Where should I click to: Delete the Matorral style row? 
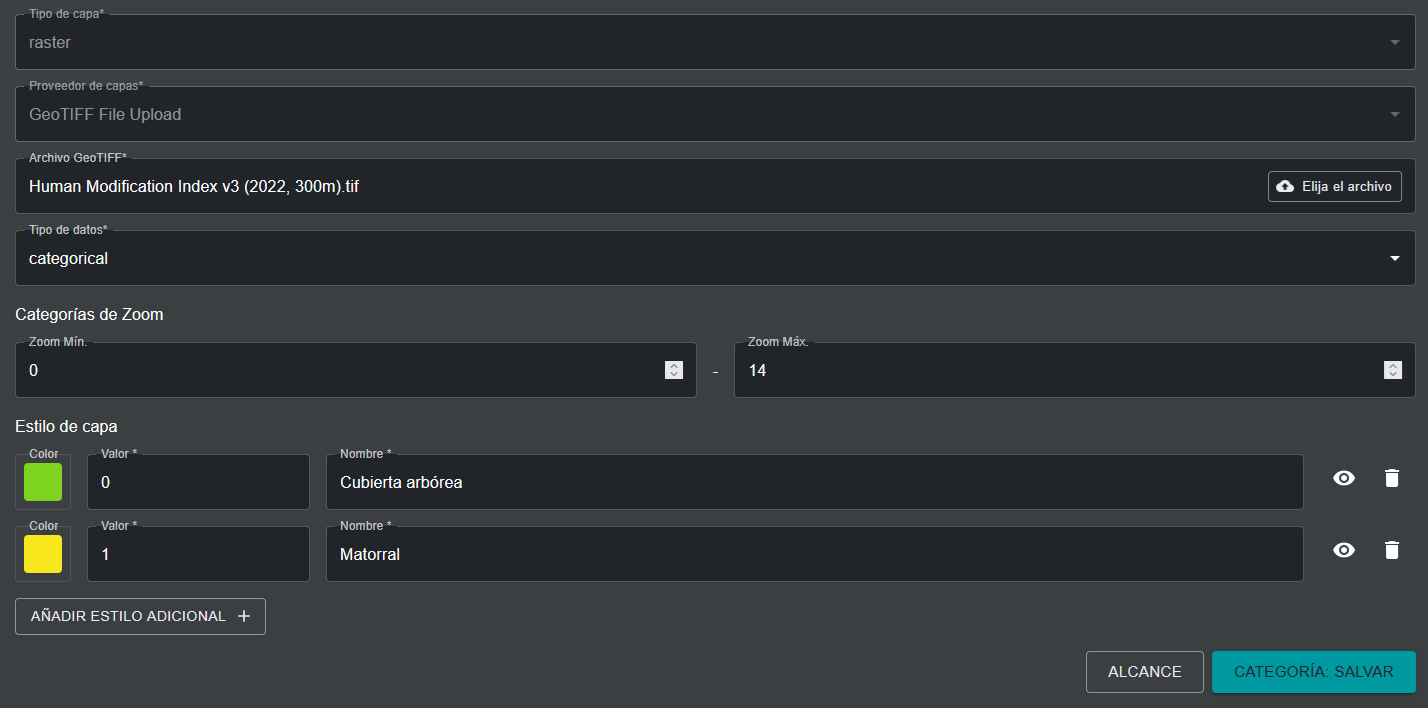(1391, 550)
